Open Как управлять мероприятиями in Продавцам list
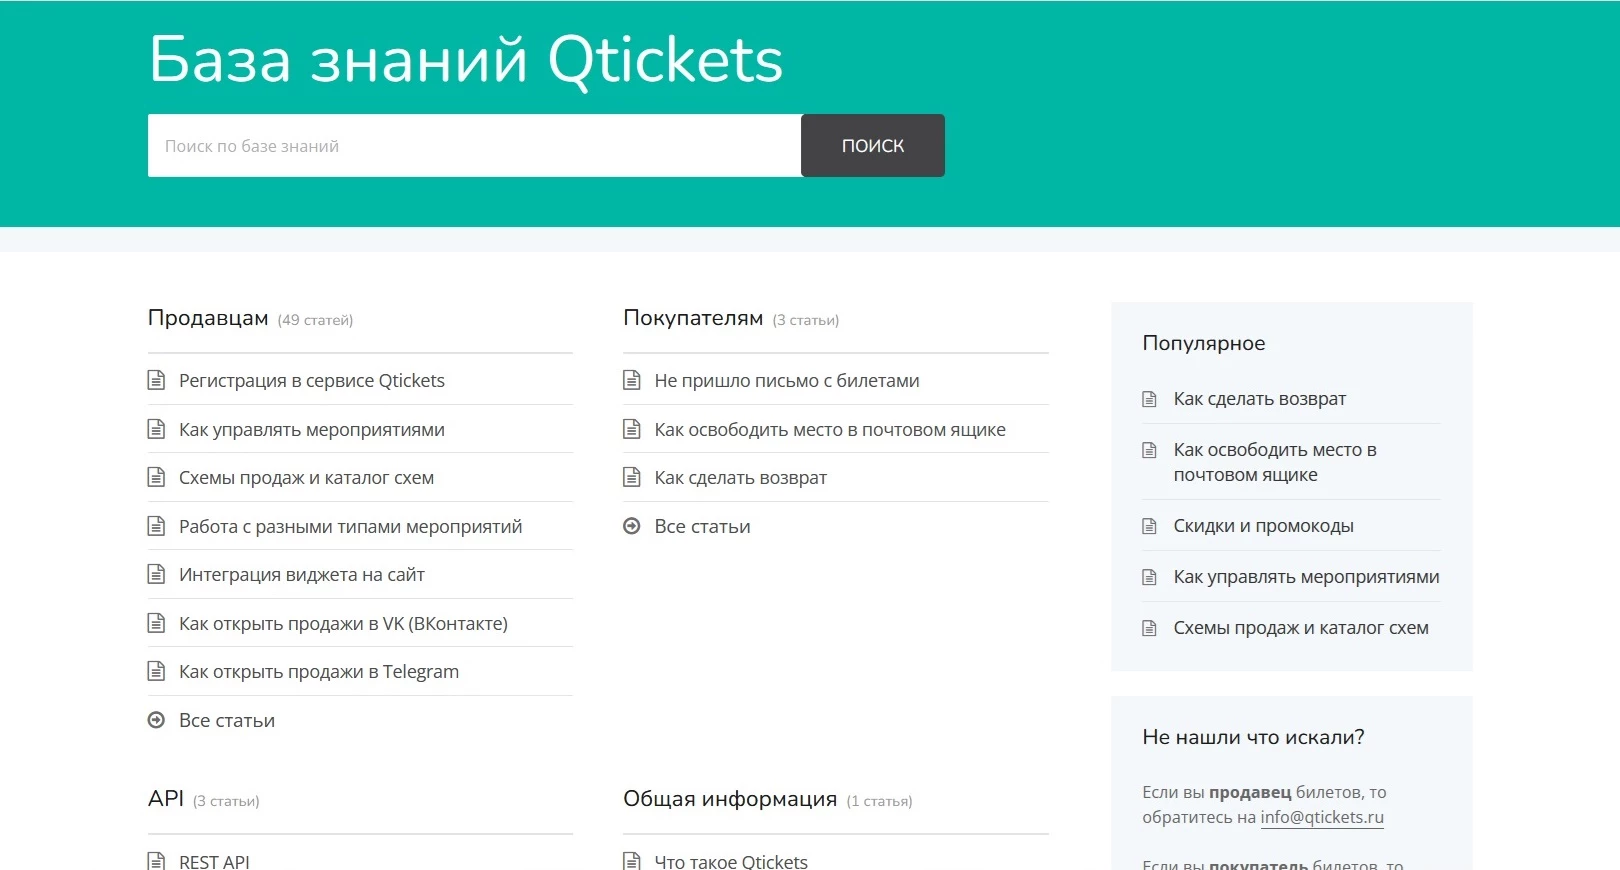This screenshot has width=1620, height=870. click(312, 429)
